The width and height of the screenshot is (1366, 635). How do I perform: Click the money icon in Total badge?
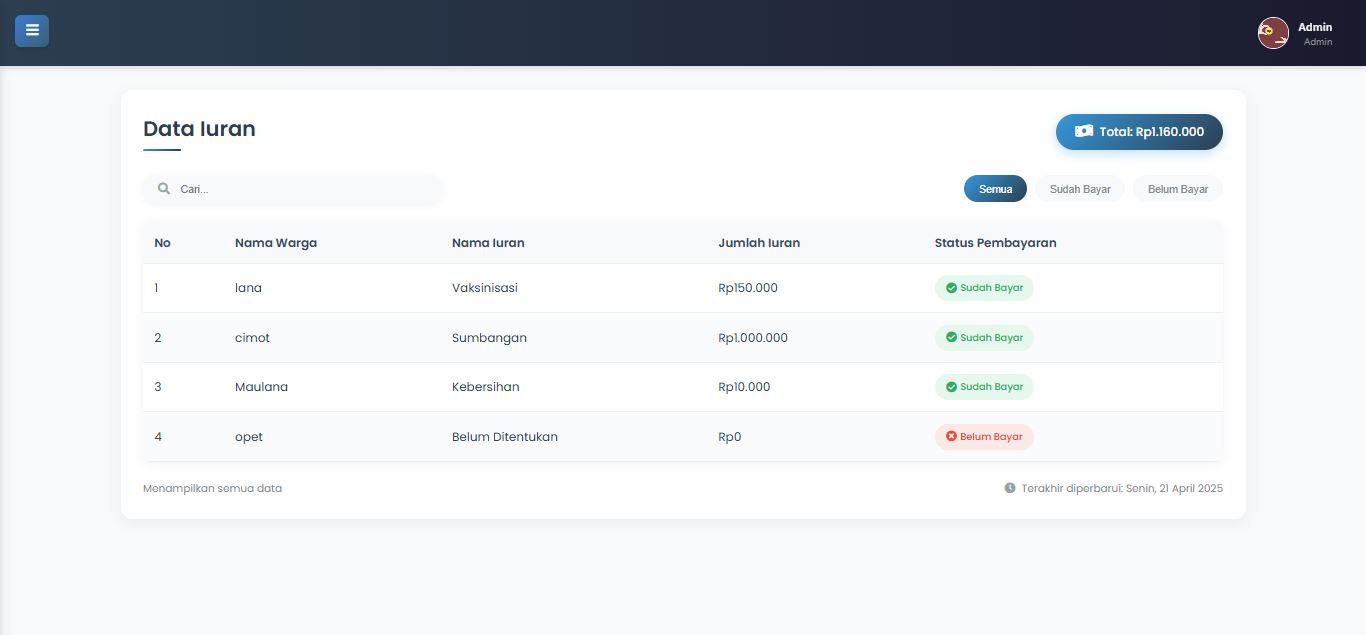(1084, 131)
